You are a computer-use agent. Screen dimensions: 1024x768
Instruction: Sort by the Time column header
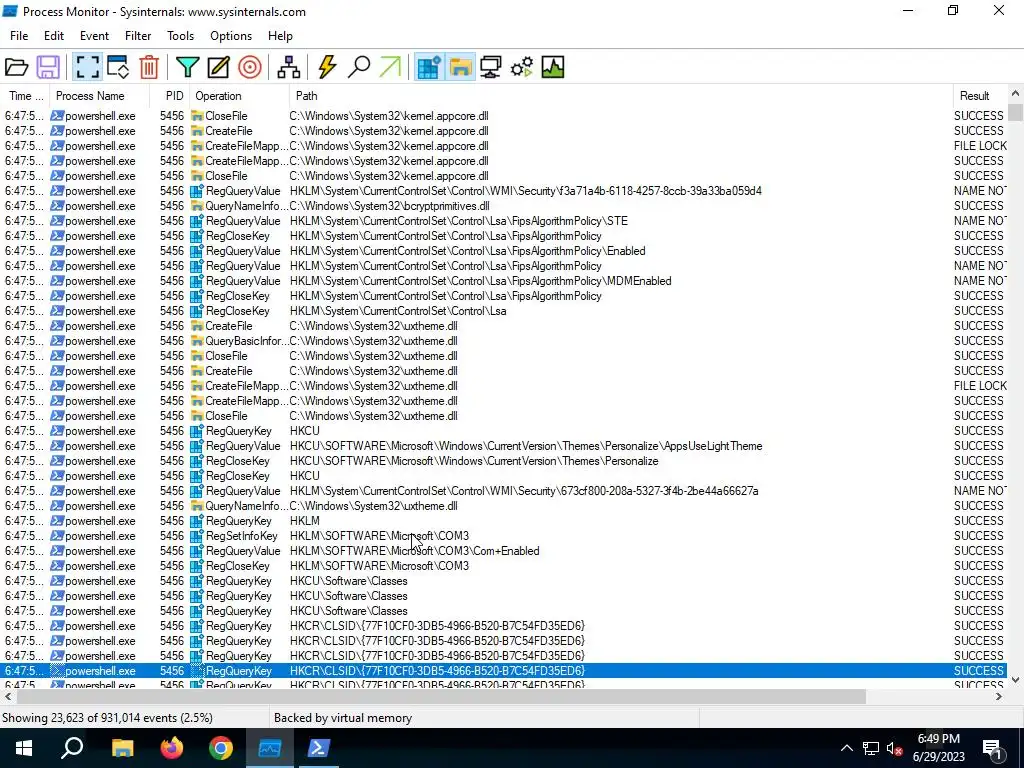[25, 96]
